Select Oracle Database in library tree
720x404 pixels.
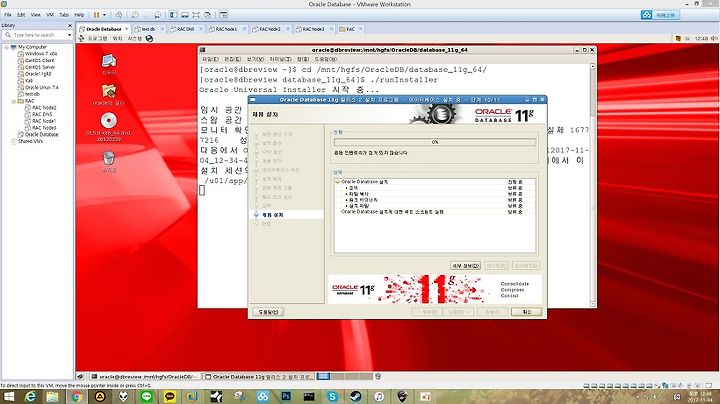(41, 135)
